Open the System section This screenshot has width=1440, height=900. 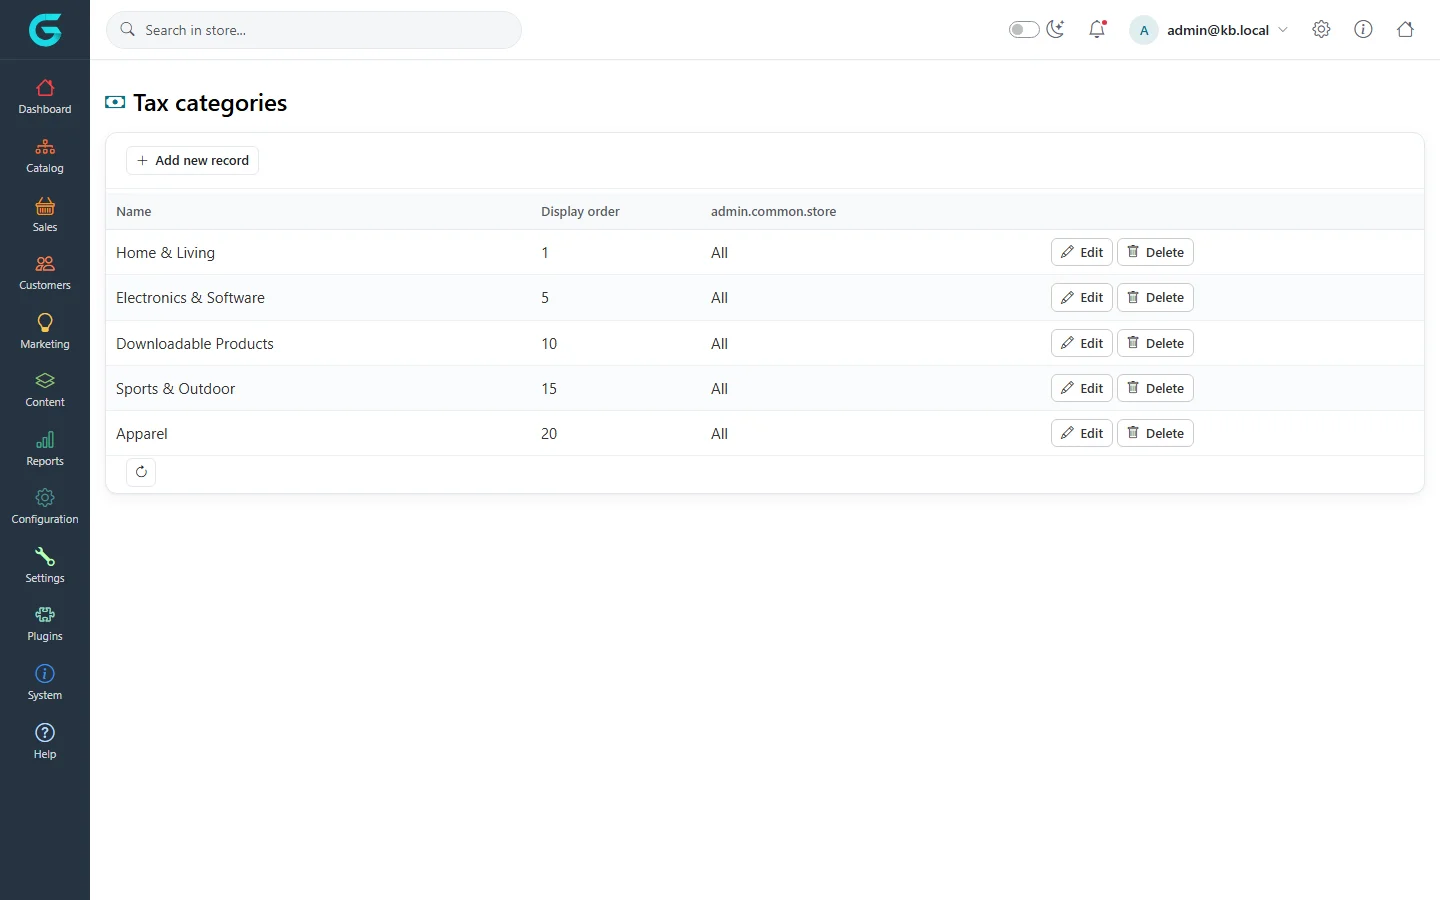click(45, 683)
